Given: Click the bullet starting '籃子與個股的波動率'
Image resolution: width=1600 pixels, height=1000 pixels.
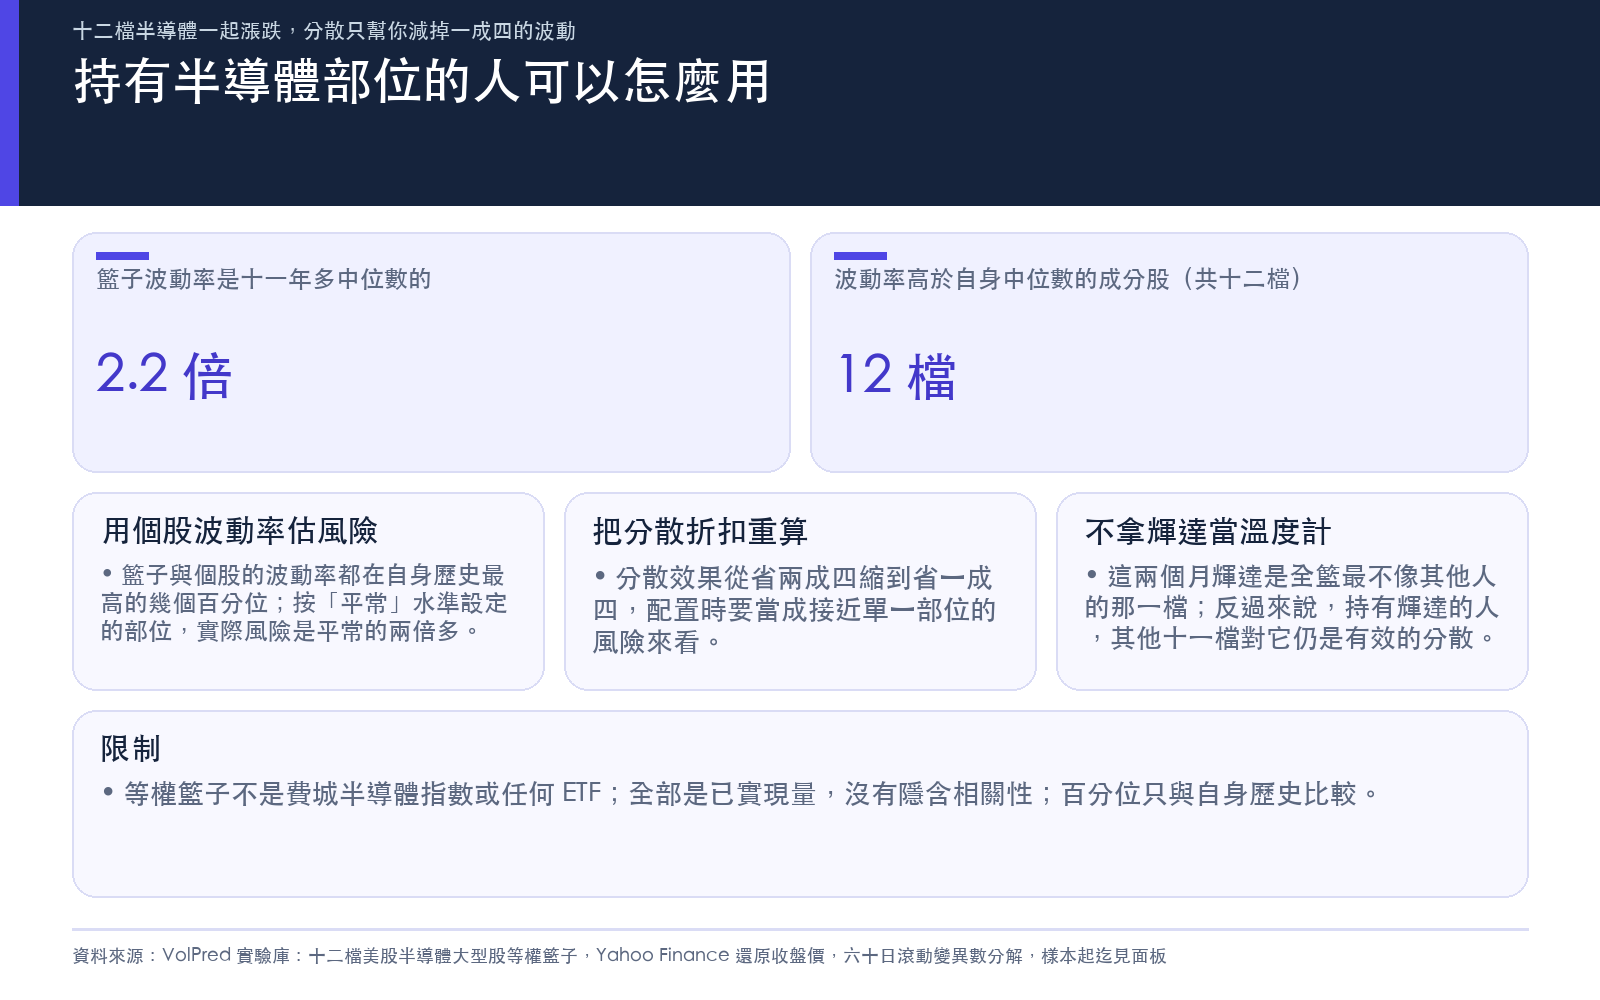Looking at the screenshot, I should pyautogui.click(x=305, y=603).
